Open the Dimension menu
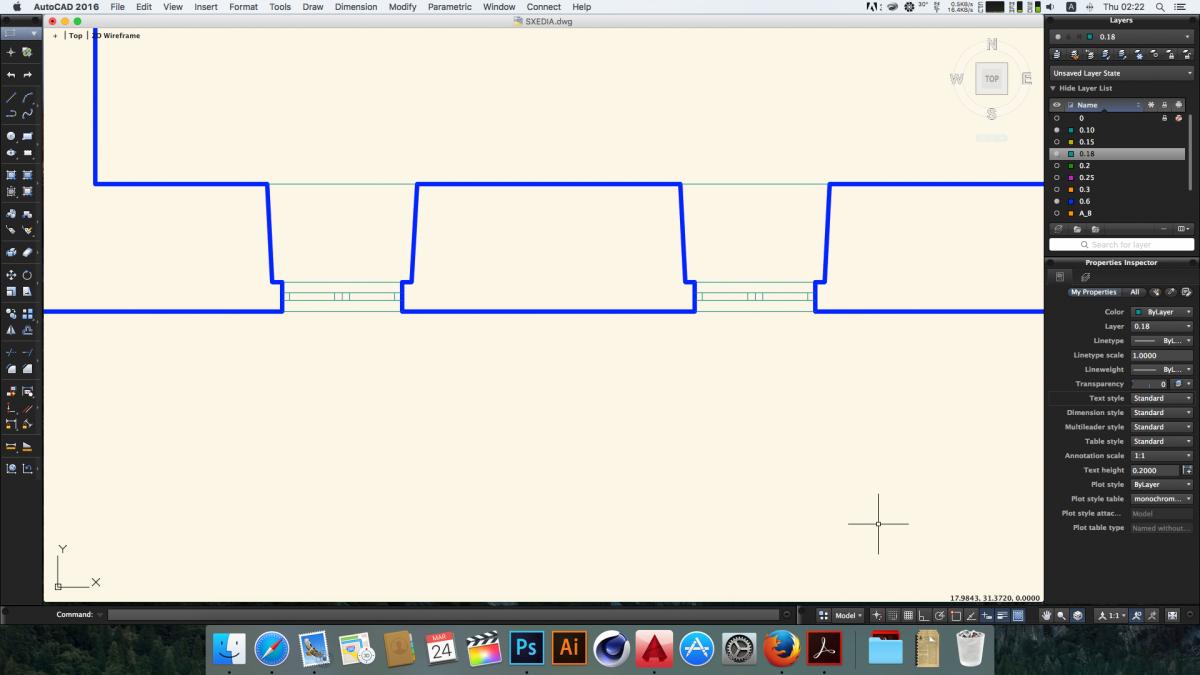 point(356,7)
